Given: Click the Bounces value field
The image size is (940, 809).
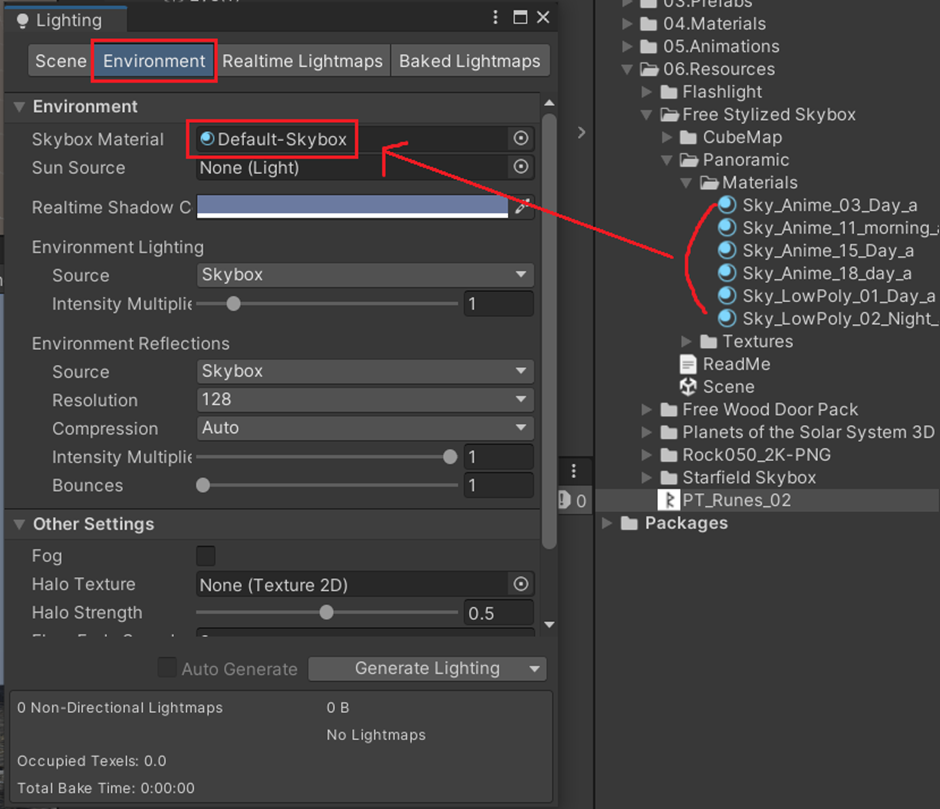Looking at the screenshot, I should coord(499,485).
